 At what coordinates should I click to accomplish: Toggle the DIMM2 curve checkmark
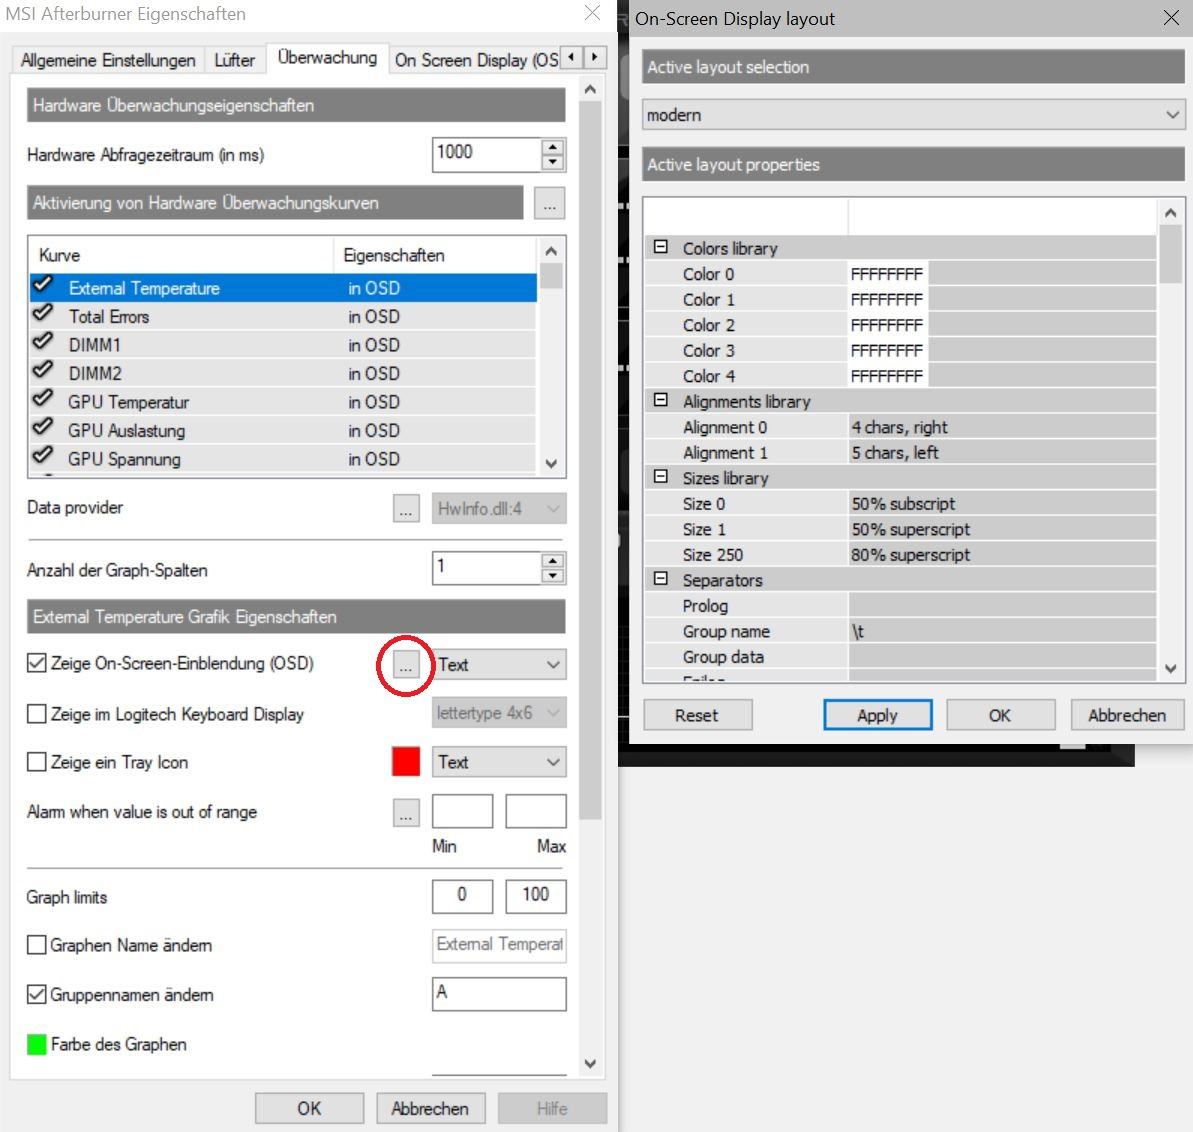pyautogui.click(x=43, y=371)
